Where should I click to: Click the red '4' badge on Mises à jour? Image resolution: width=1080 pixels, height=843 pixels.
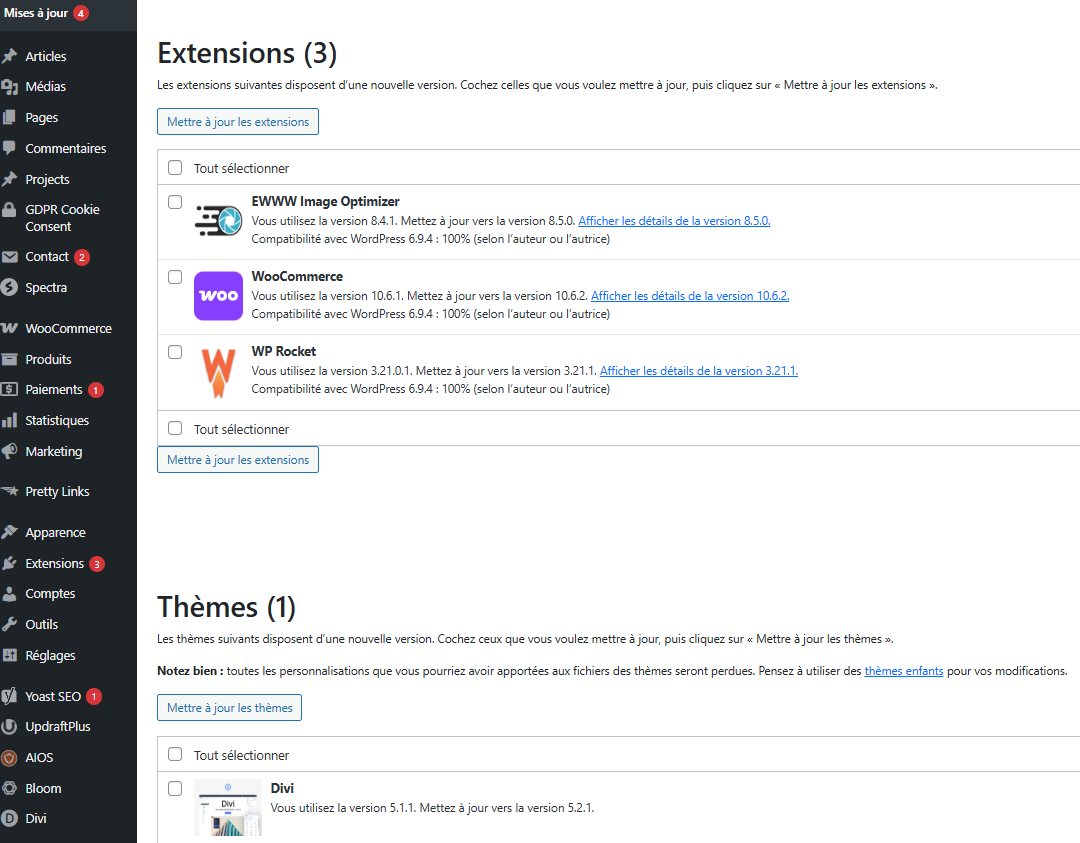(81, 13)
